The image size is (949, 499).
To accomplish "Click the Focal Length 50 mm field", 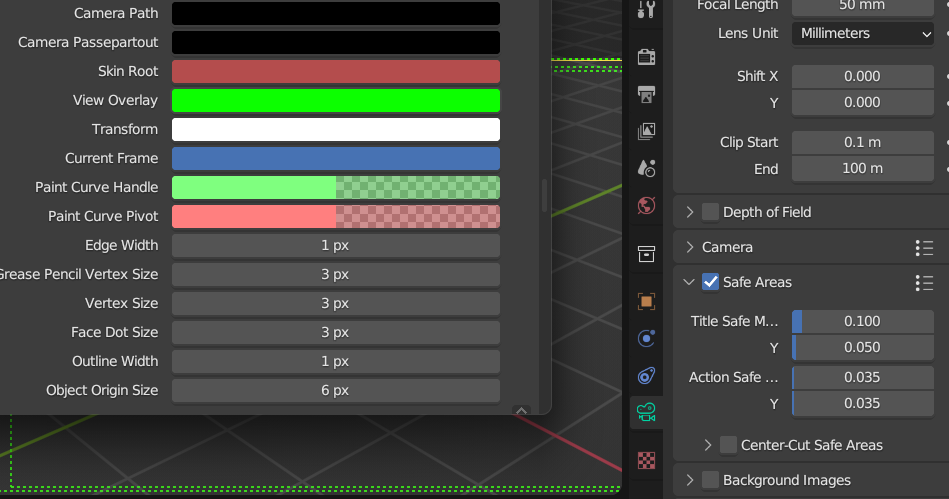I will coord(863,6).
